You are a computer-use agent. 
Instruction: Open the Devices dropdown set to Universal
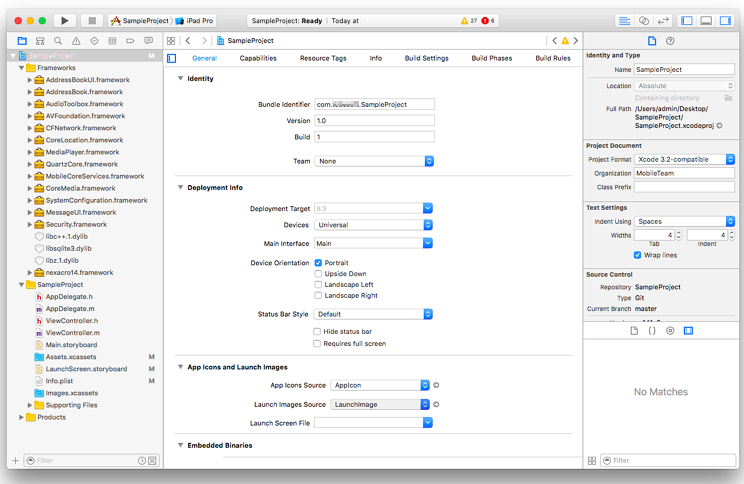(374, 225)
